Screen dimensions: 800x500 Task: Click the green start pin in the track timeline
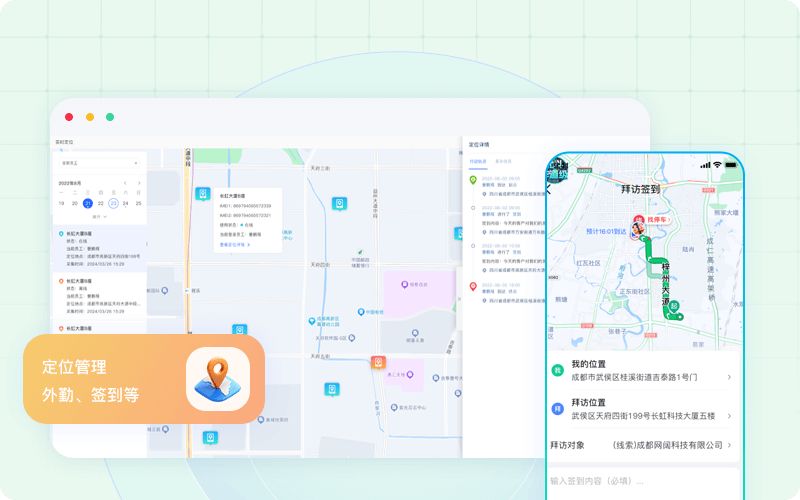[x=473, y=180]
